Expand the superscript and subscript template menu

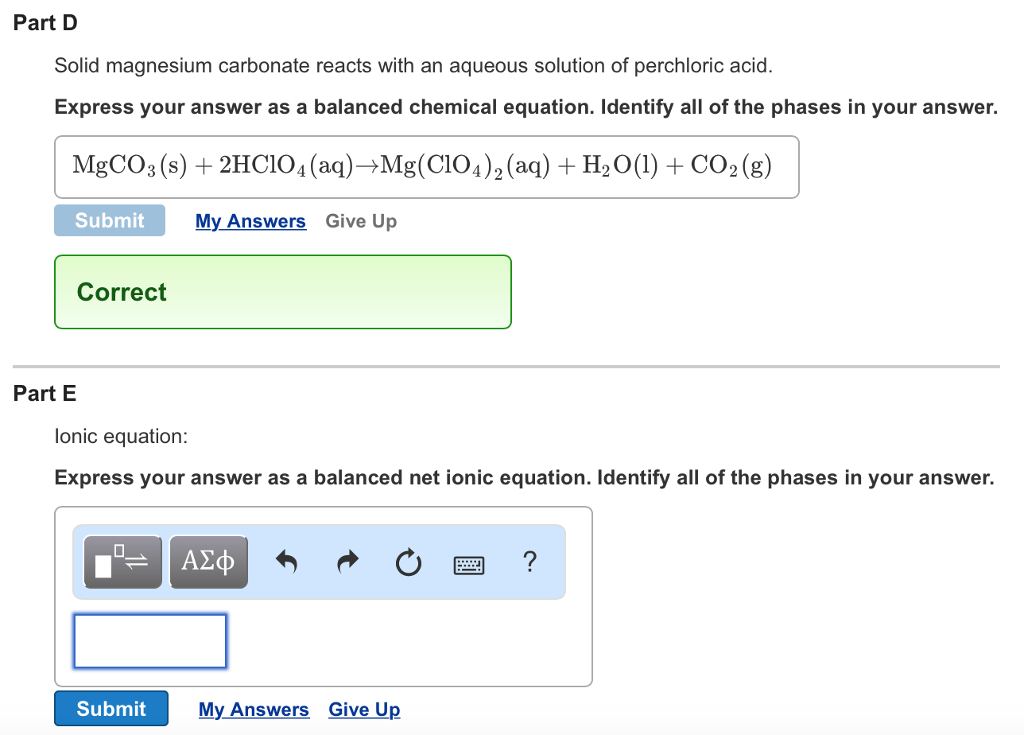click(120, 561)
